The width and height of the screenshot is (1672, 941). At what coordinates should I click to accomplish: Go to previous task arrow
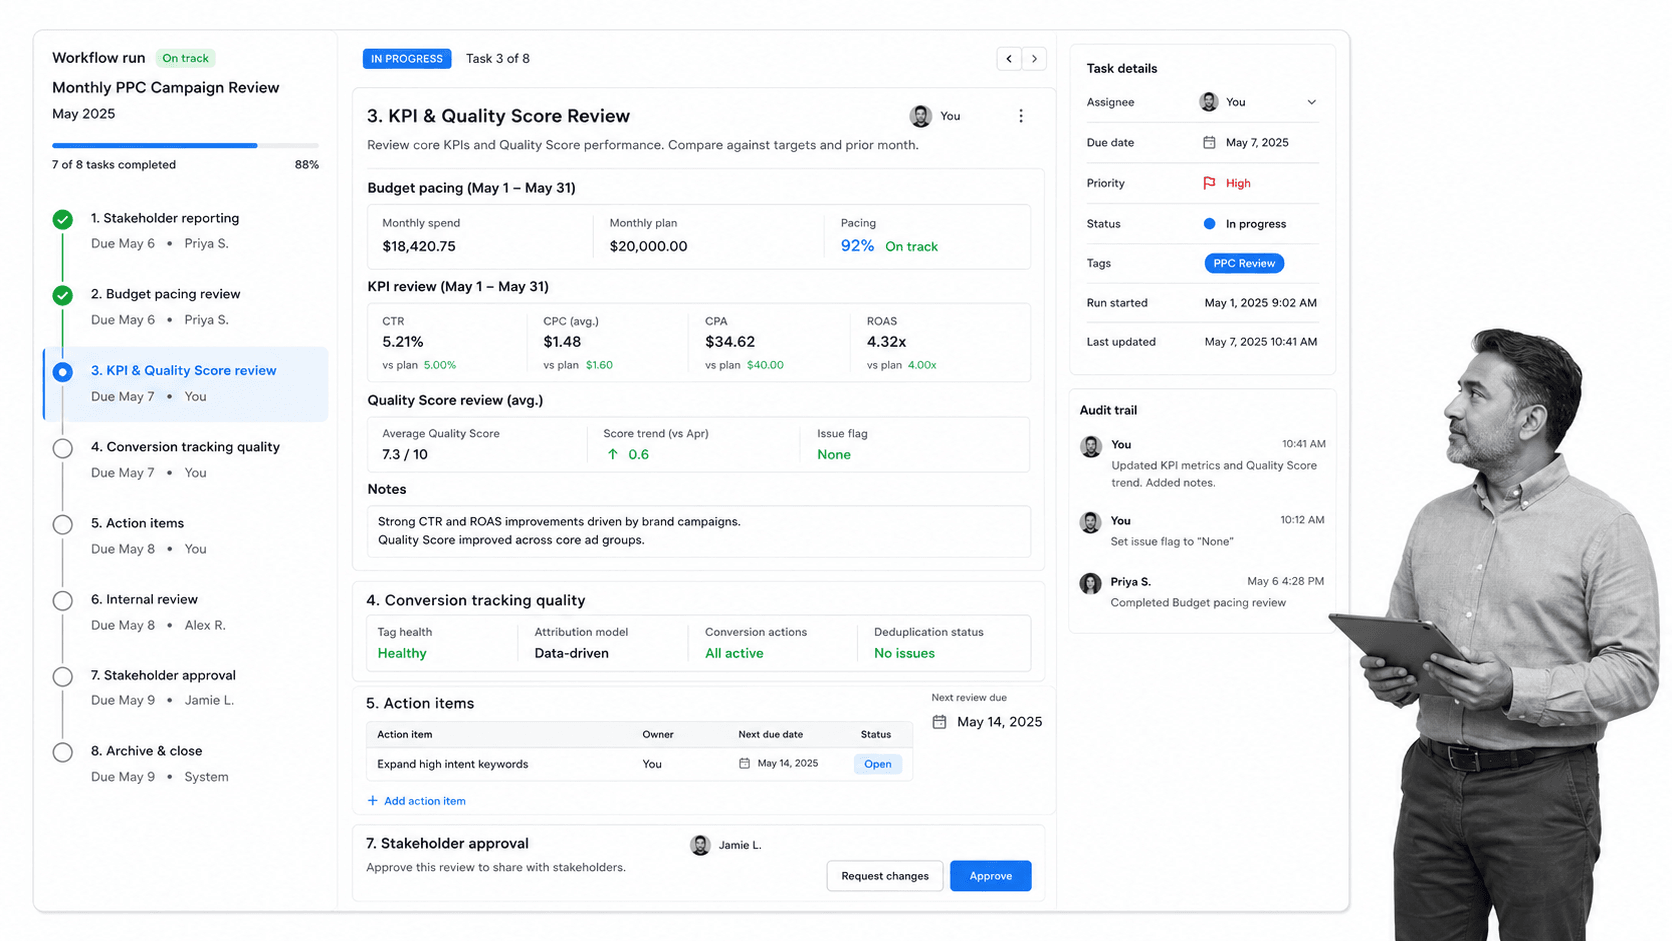(1009, 59)
